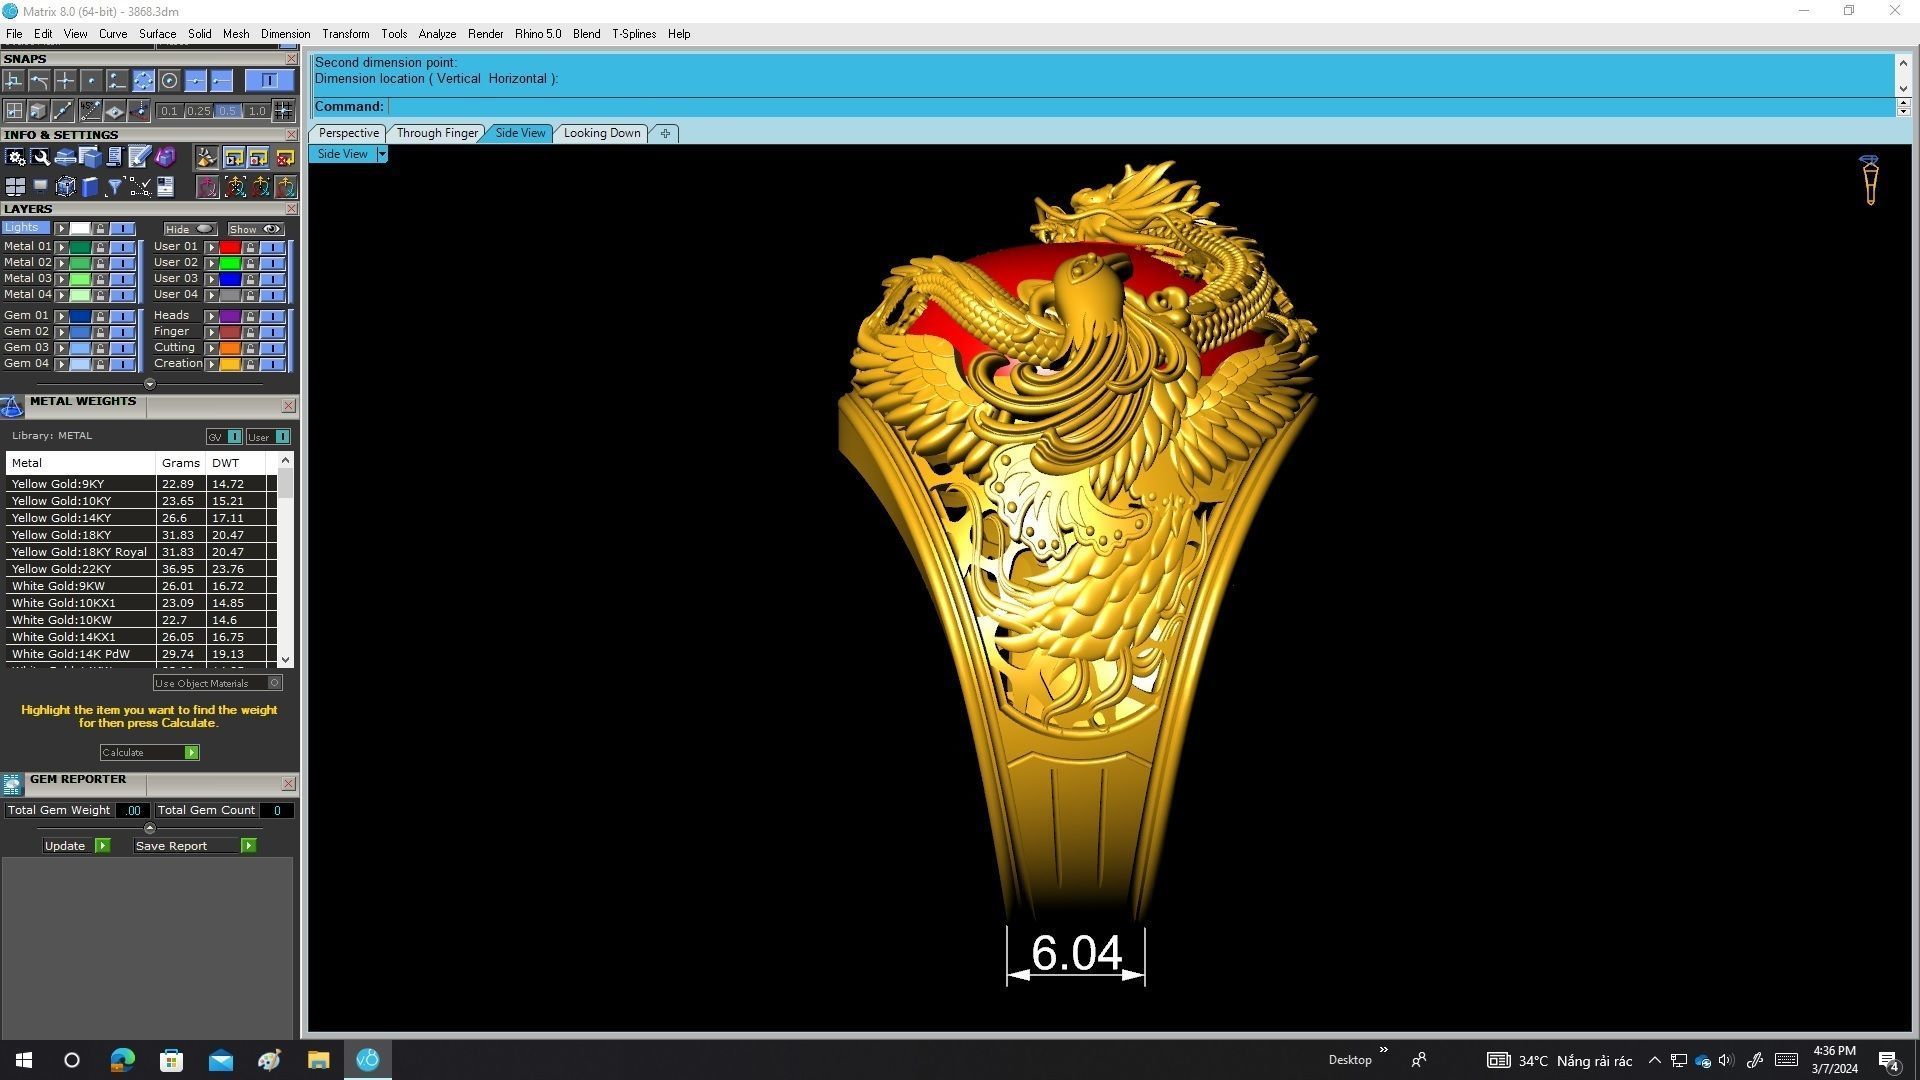1920x1080 pixels.
Task: Click the four-viewport layout icon
Action: [15, 187]
